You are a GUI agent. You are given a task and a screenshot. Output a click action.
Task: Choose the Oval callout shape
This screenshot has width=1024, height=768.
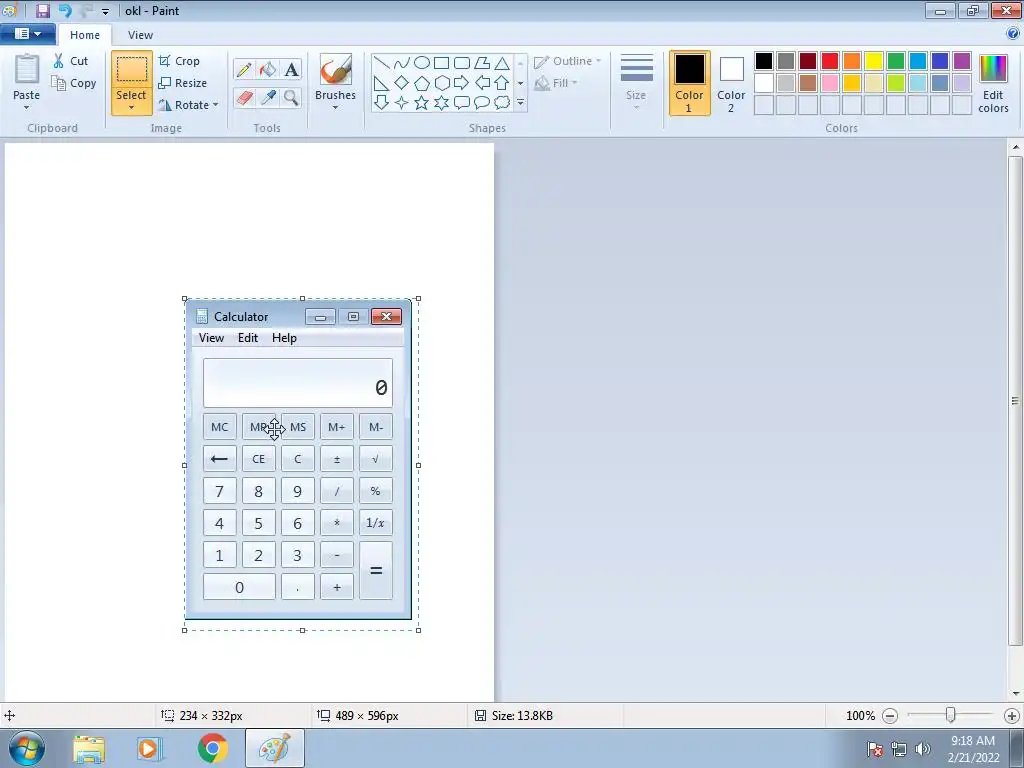tap(482, 103)
